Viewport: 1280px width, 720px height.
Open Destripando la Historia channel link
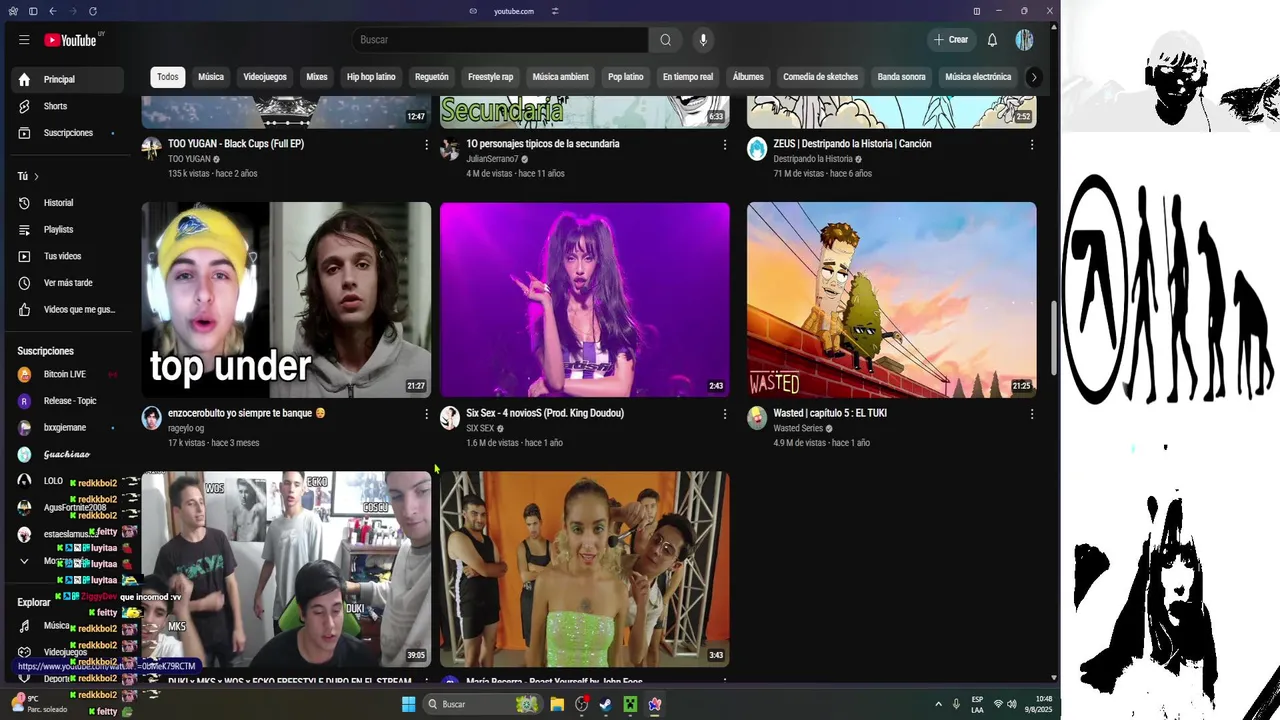point(813,159)
